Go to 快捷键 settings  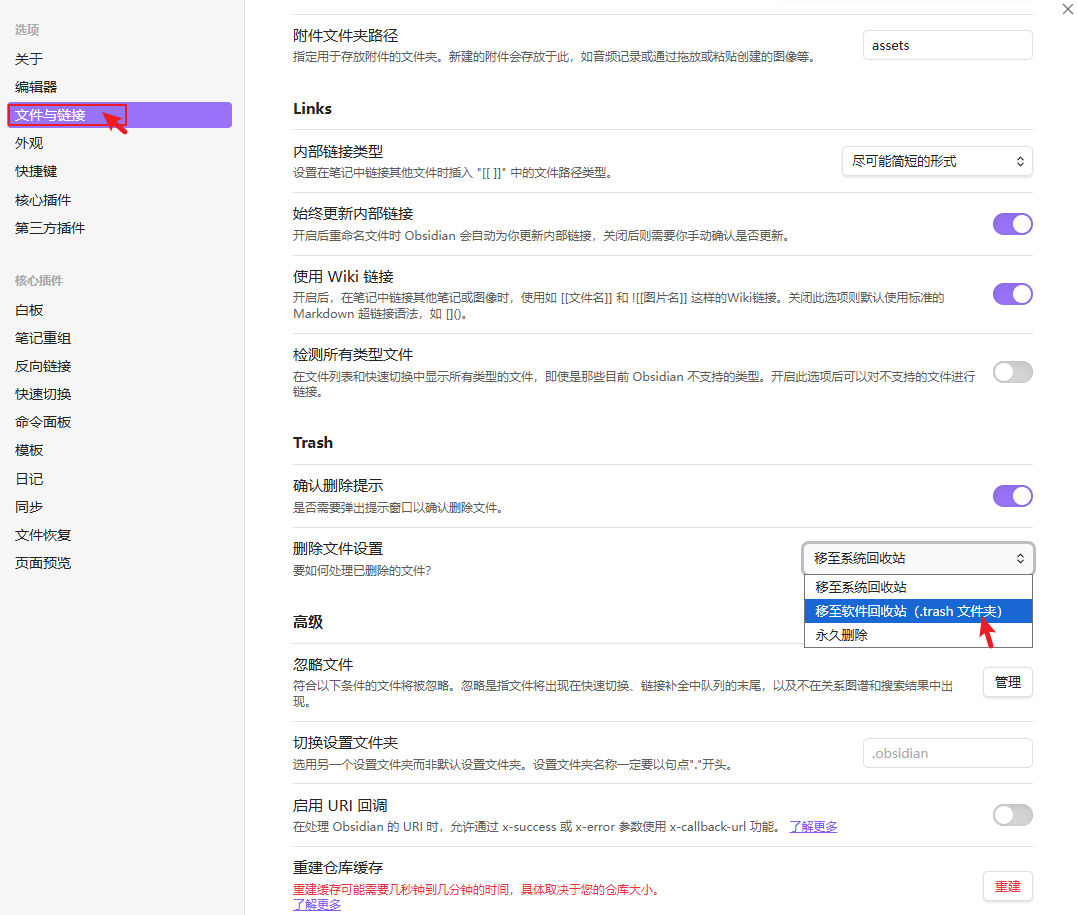[36, 171]
